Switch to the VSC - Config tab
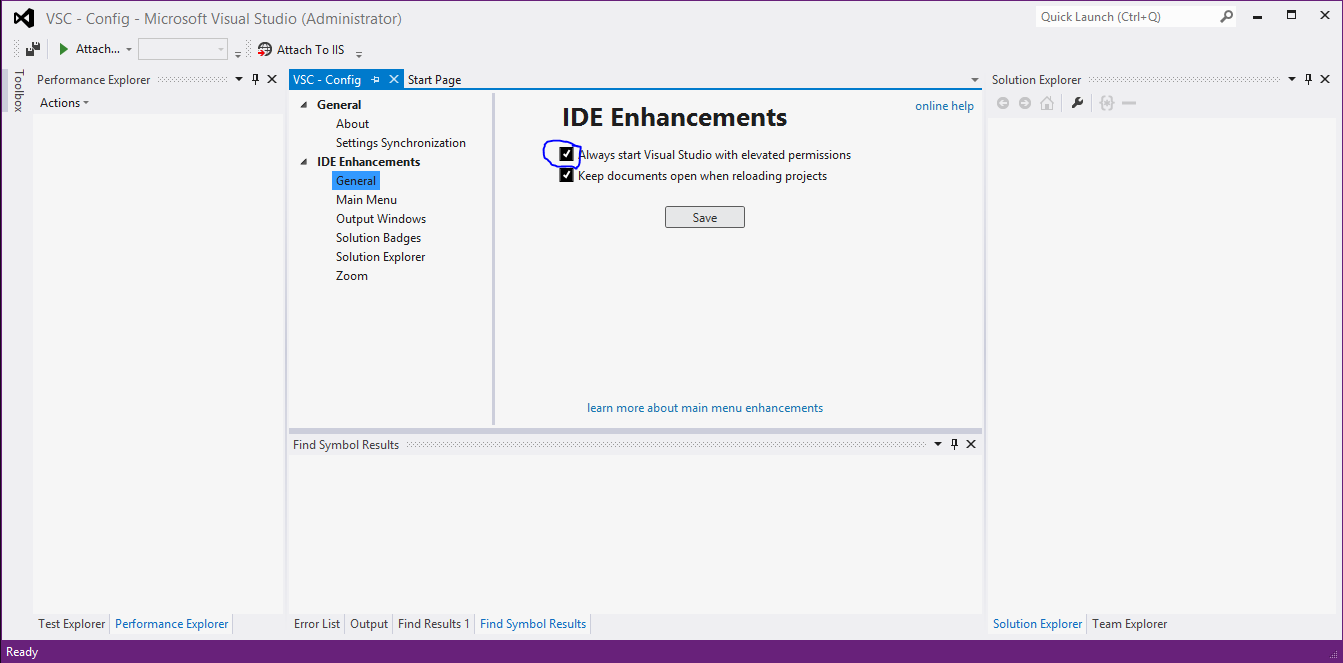Image resolution: width=1343 pixels, height=663 pixels. click(327, 80)
